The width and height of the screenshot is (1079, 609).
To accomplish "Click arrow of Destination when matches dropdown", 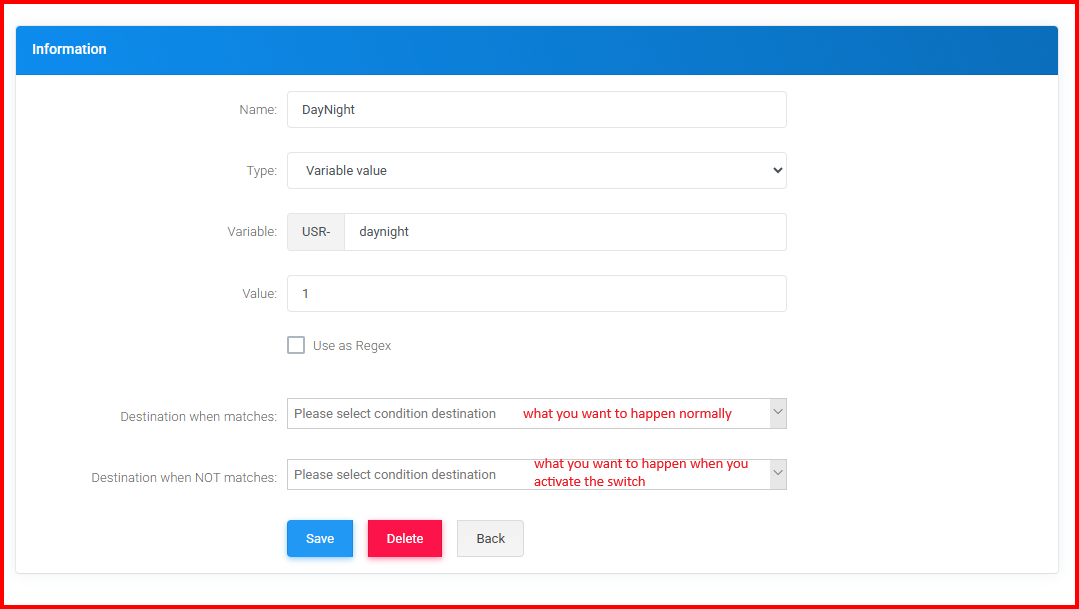I will tap(778, 413).
